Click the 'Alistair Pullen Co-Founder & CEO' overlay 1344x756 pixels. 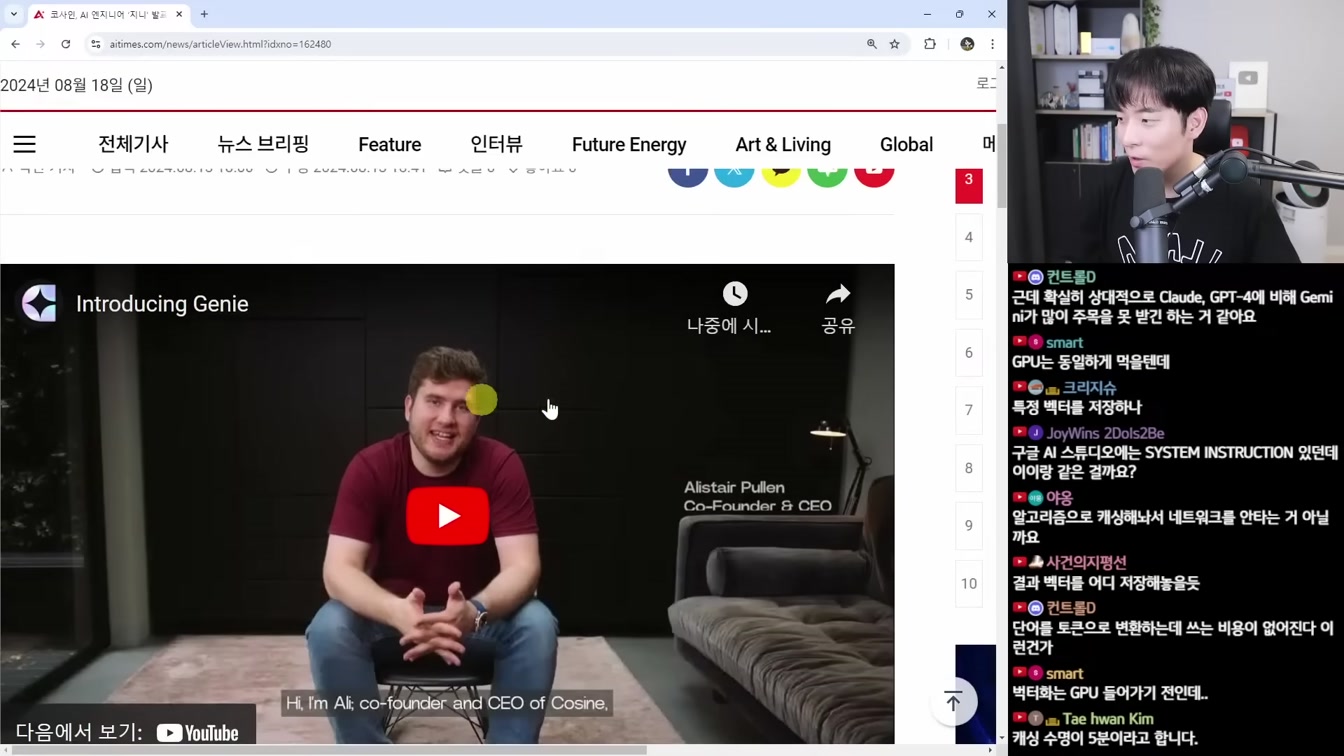[x=758, y=497]
